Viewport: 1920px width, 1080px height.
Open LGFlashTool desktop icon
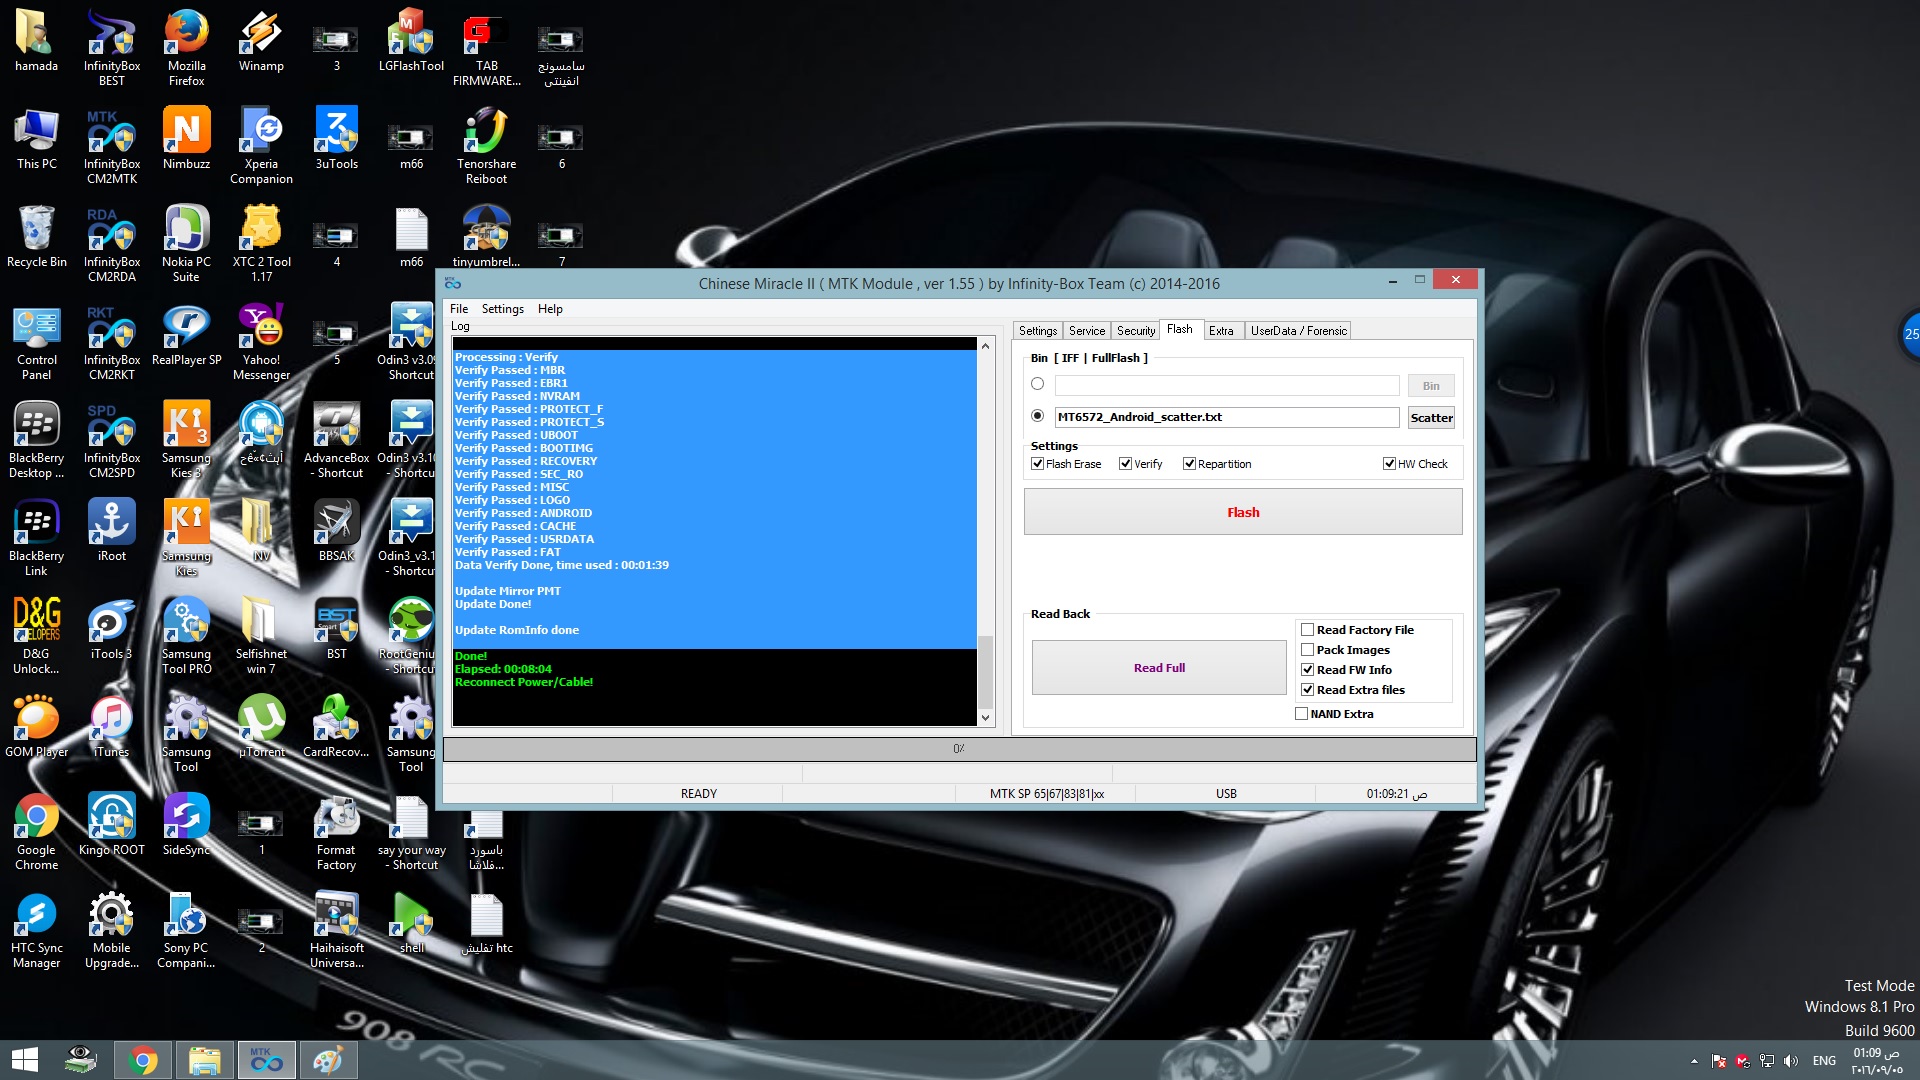click(411, 41)
